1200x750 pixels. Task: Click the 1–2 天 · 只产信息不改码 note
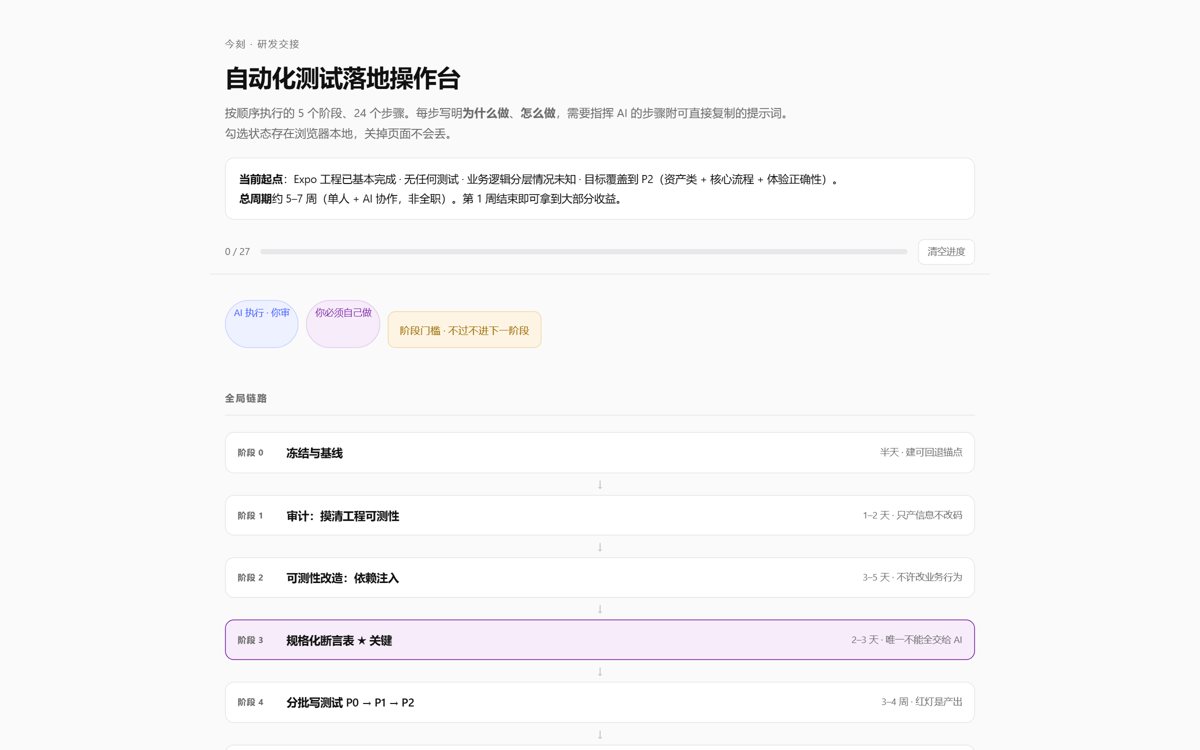pyautogui.click(x=912, y=515)
